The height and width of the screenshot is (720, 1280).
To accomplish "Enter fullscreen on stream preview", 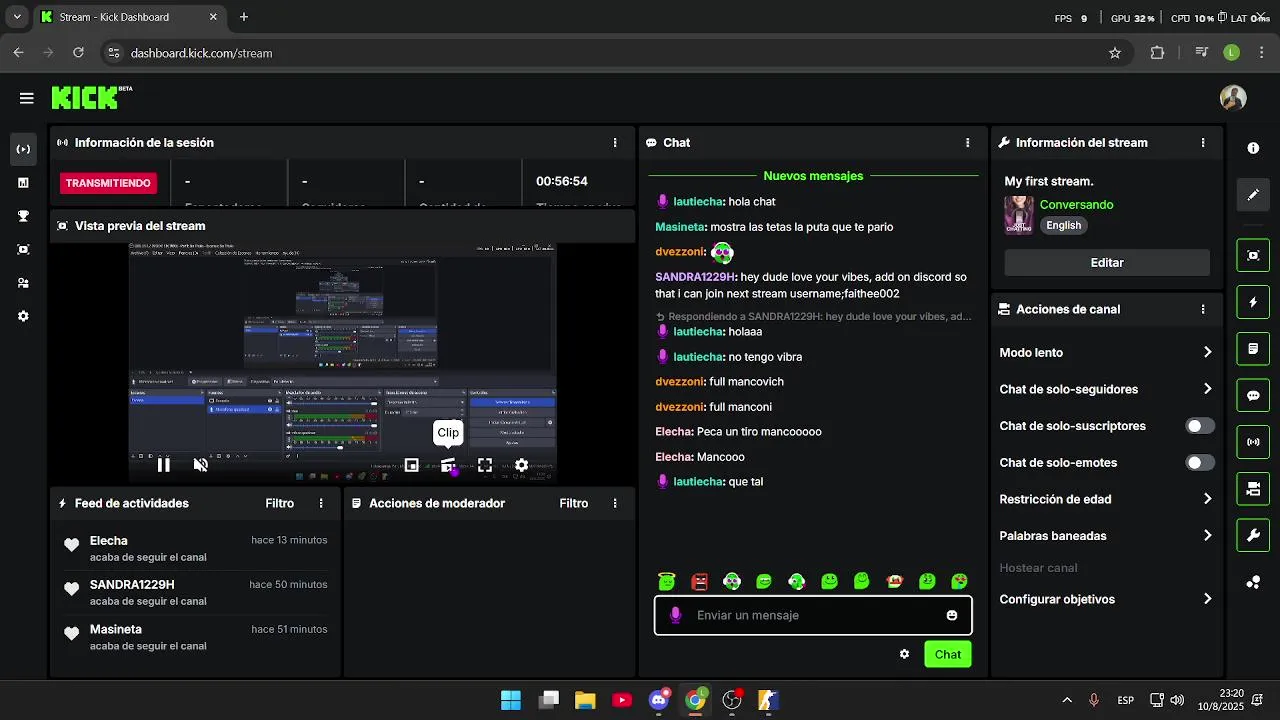I will (x=485, y=465).
